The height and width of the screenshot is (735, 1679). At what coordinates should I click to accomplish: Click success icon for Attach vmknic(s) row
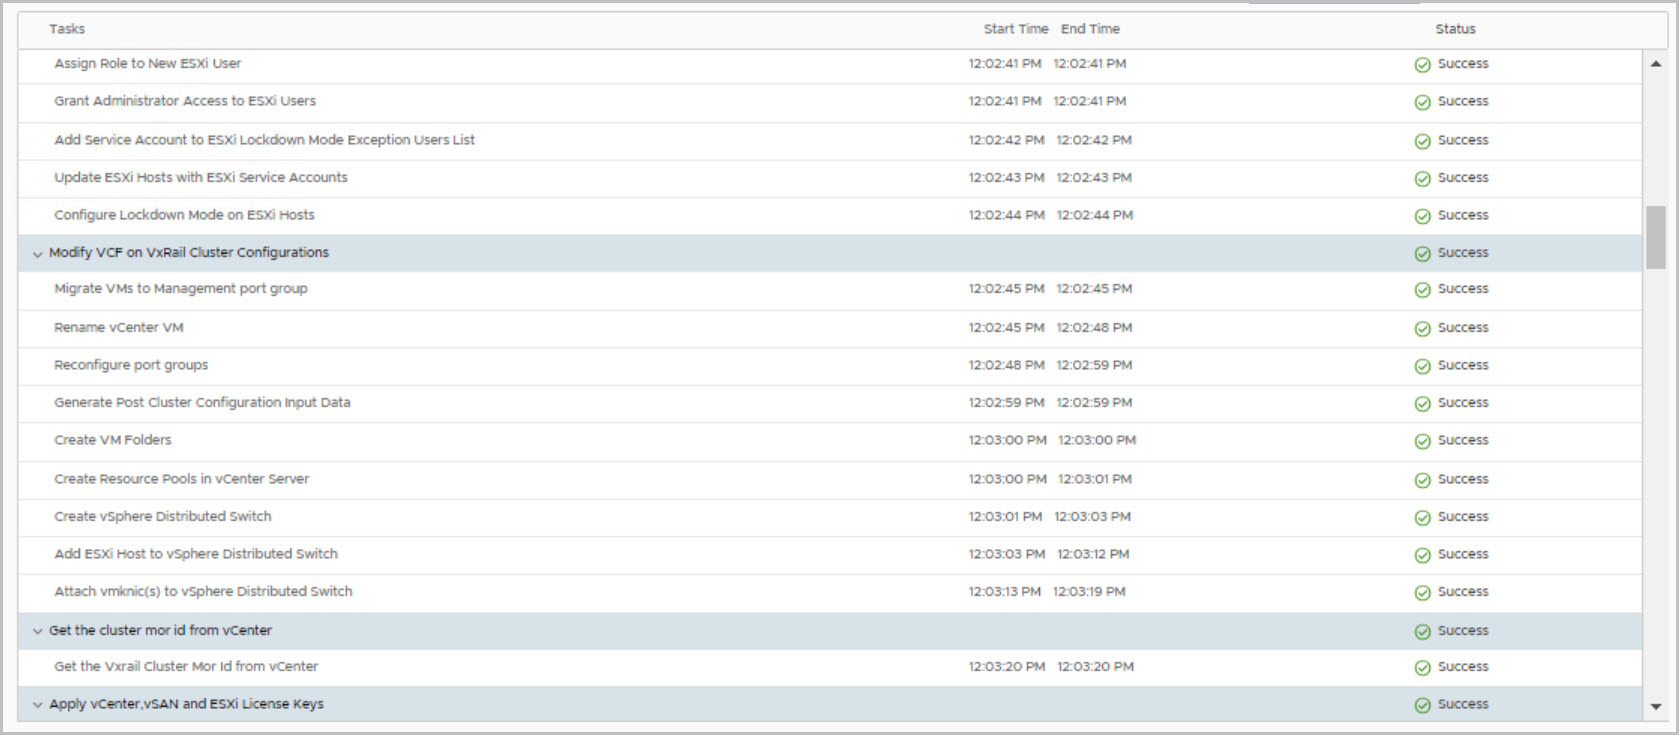(1422, 592)
